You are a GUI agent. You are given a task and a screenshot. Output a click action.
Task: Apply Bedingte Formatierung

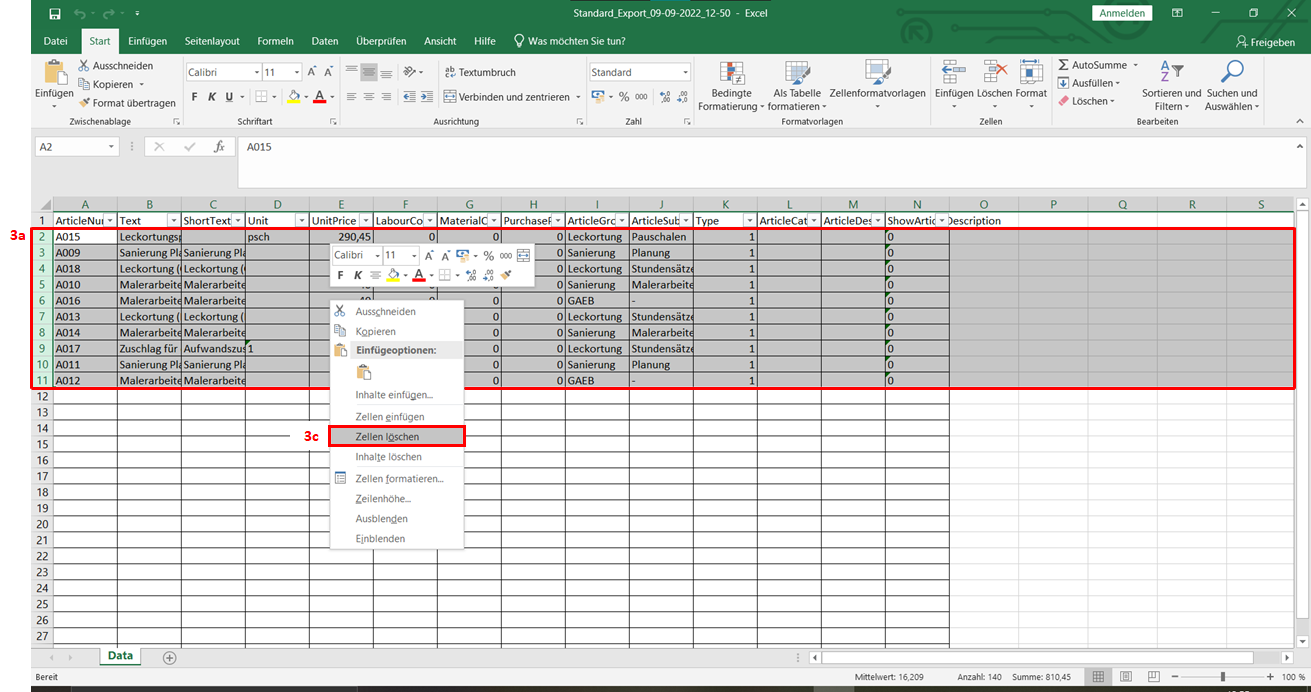click(x=731, y=87)
